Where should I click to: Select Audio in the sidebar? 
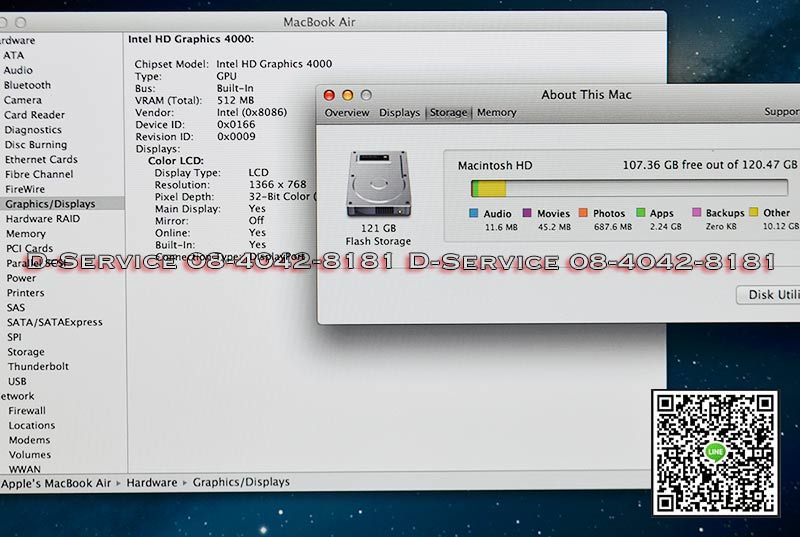coord(18,70)
